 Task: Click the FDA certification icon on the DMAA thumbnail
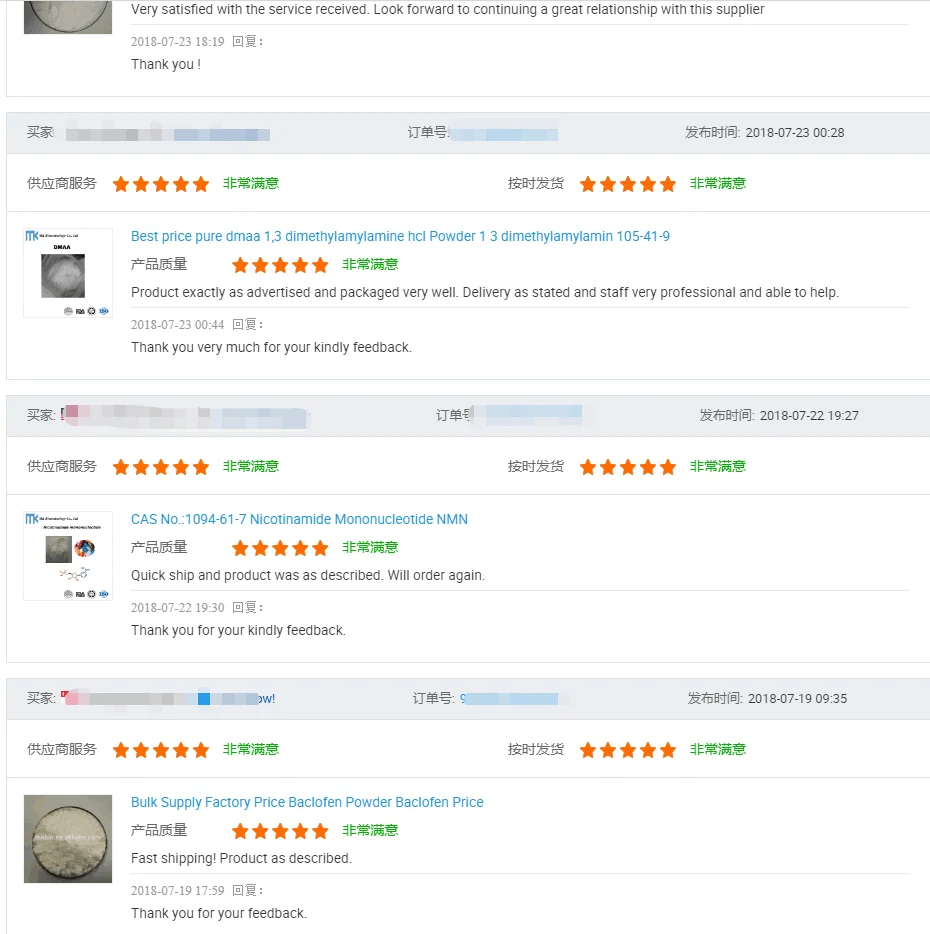[x=80, y=311]
